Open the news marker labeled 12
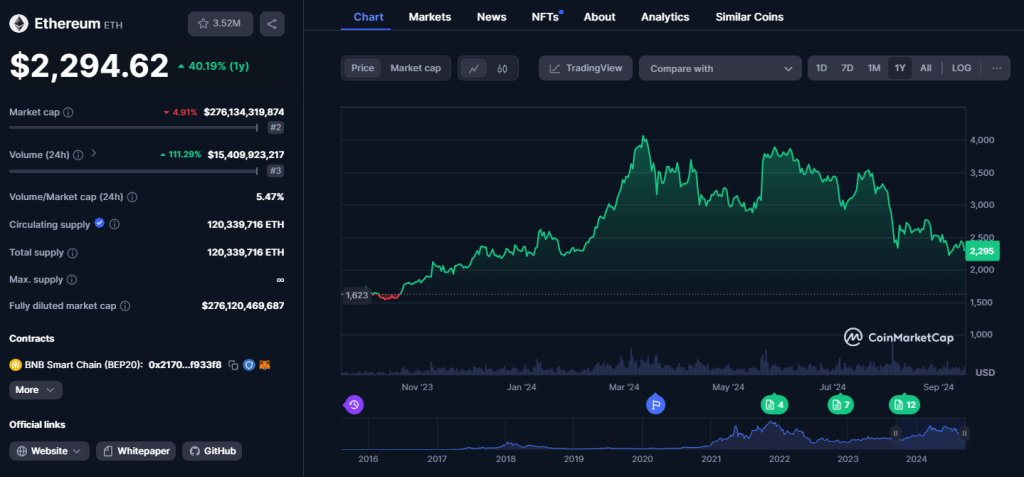The width and height of the screenshot is (1024, 477). coord(904,405)
